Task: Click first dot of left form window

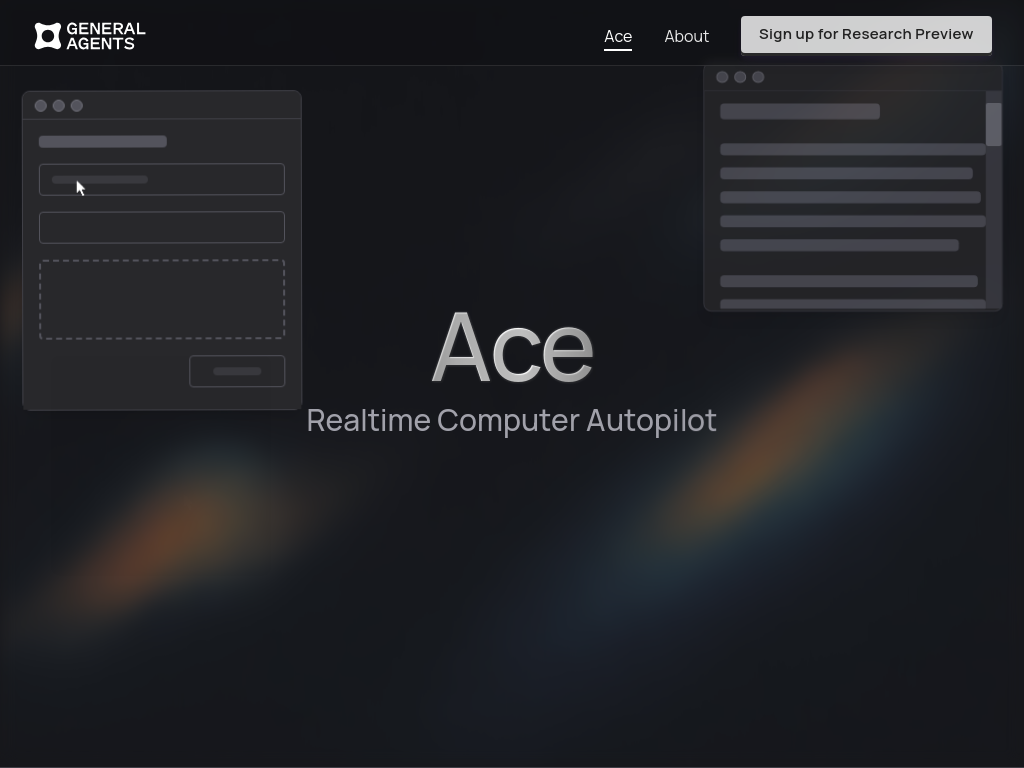Action: [x=41, y=106]
